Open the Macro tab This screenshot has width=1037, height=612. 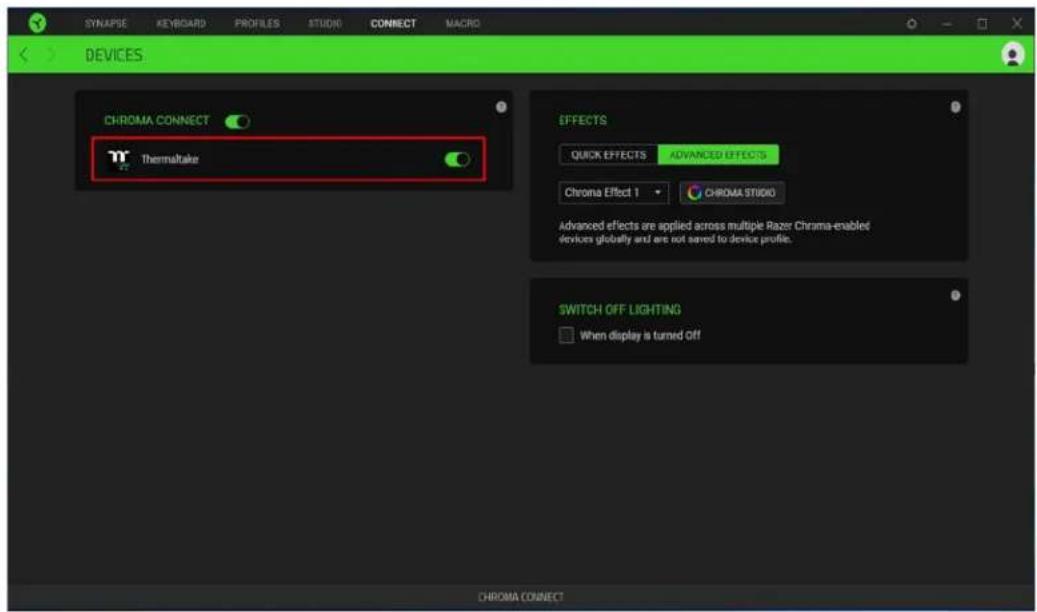click(x=463, y=24)
